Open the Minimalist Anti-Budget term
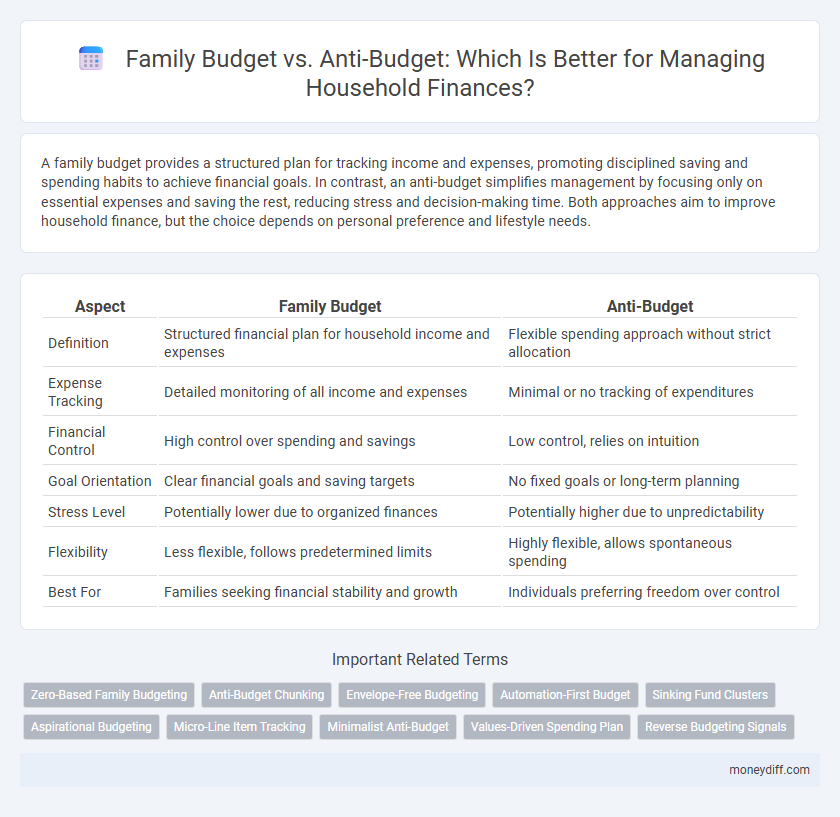 [x=388, y=727]
